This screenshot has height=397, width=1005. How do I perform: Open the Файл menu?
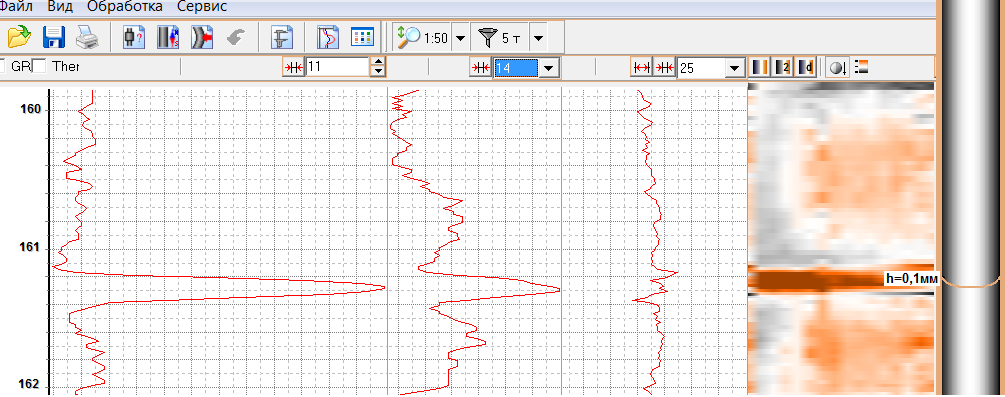coord(17,7)
